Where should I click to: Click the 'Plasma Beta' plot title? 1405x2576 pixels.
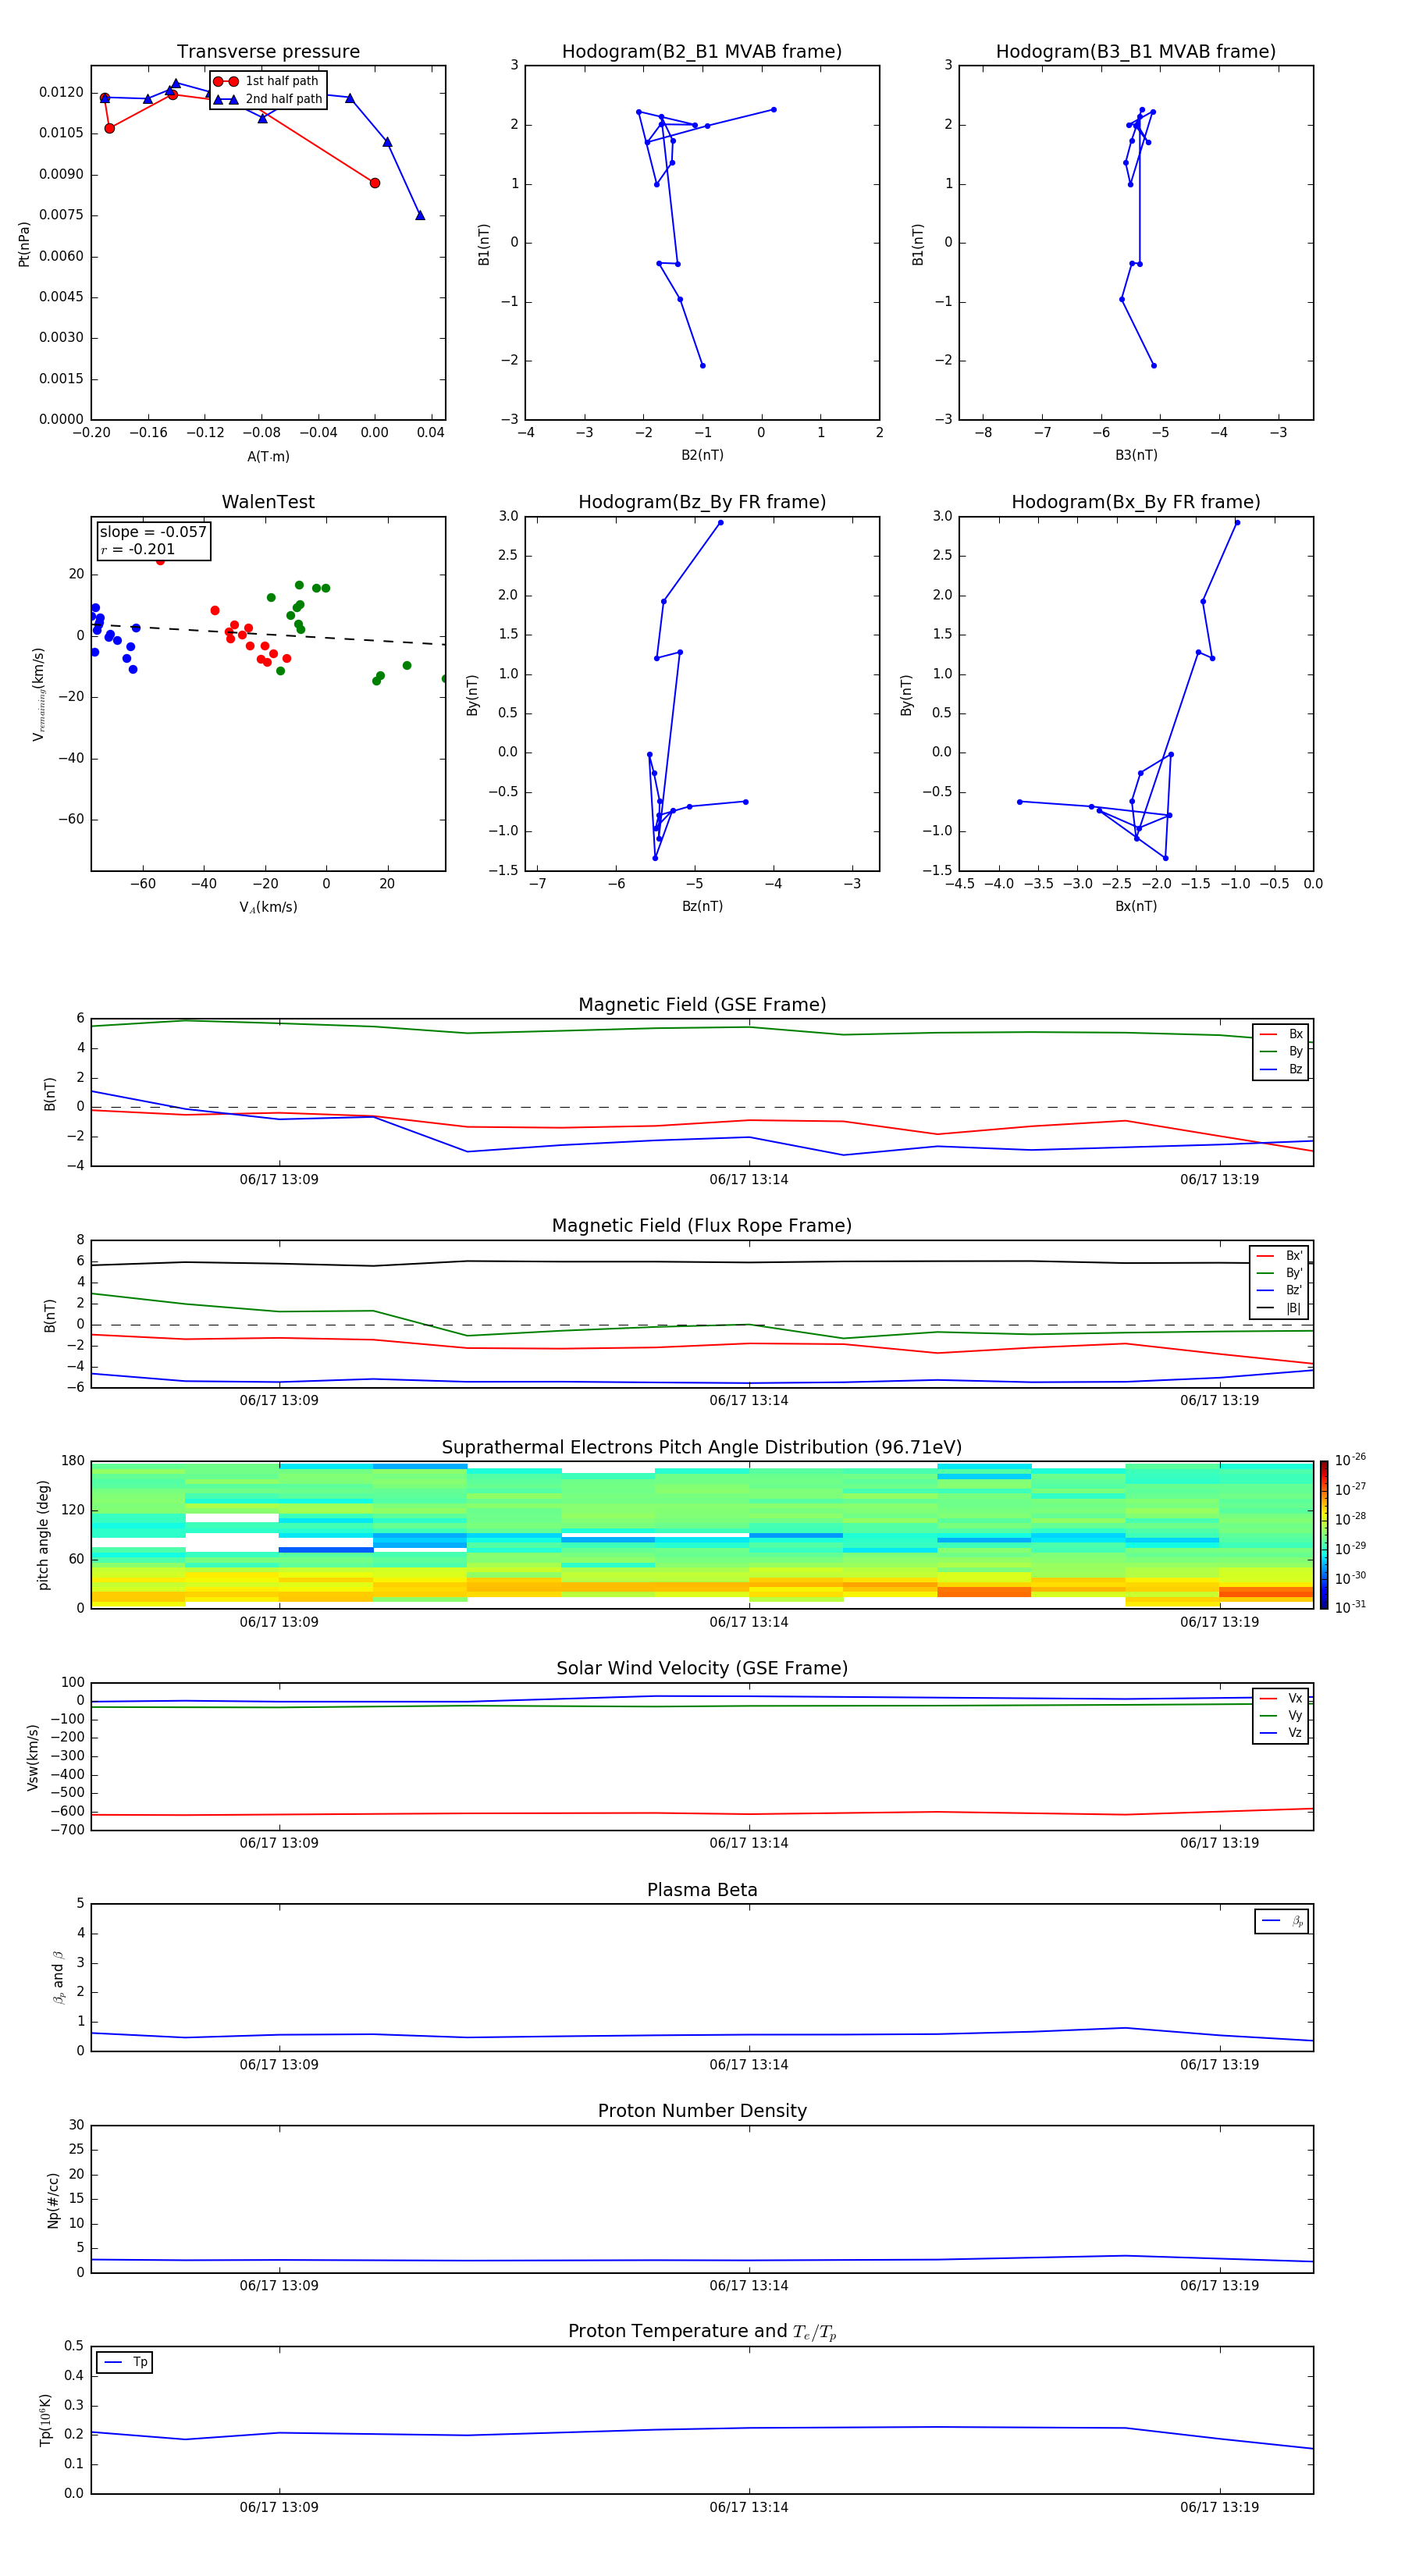pyautogui.click(x=702, y=1891)
